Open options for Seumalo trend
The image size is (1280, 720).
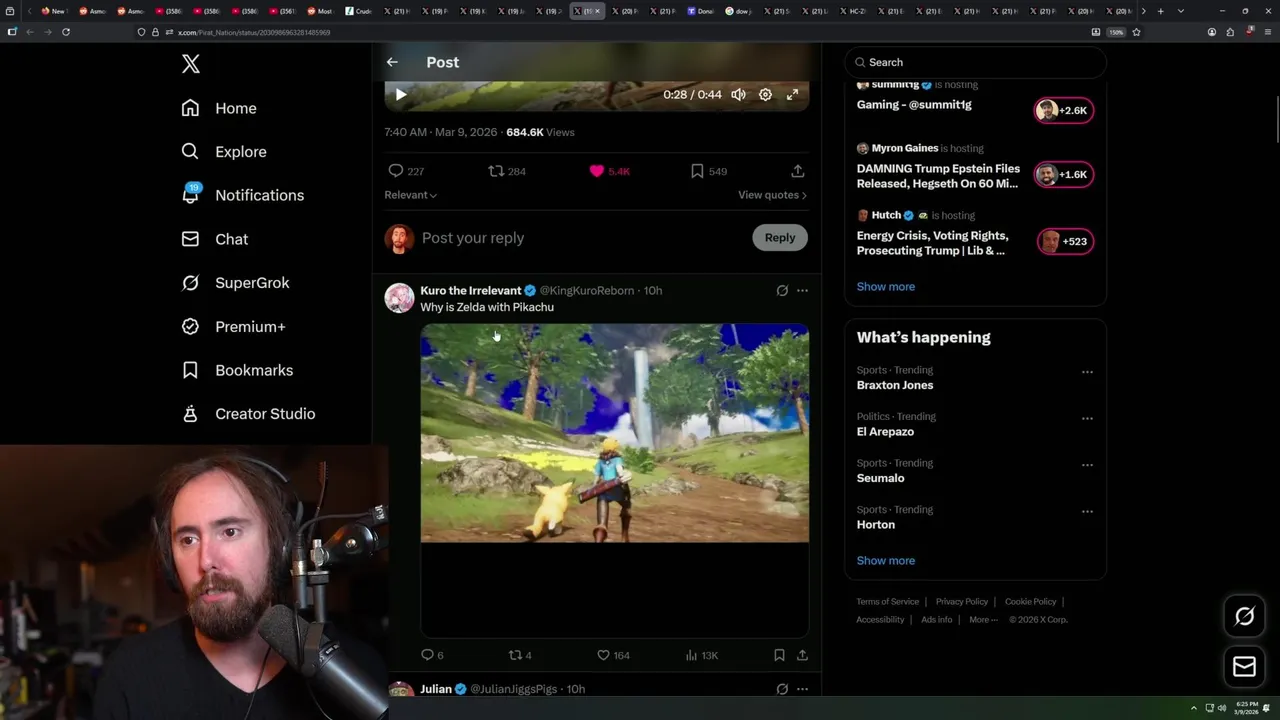point(1087,465)
